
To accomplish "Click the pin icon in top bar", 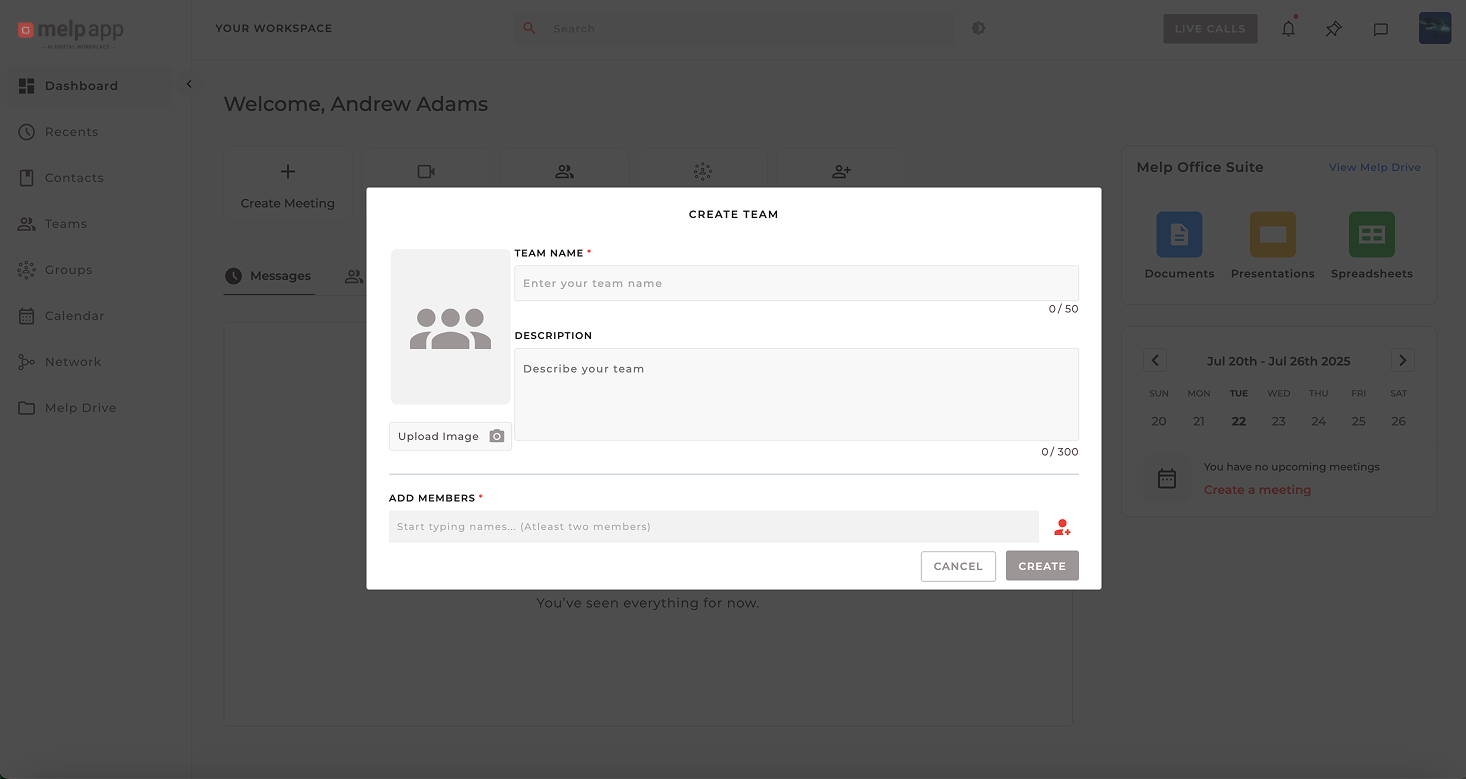I will pos(1334,29).
